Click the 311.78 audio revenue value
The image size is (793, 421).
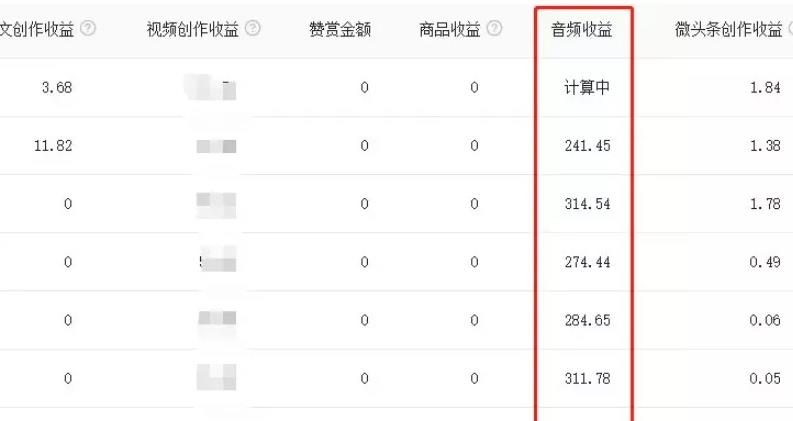point(588,378)
